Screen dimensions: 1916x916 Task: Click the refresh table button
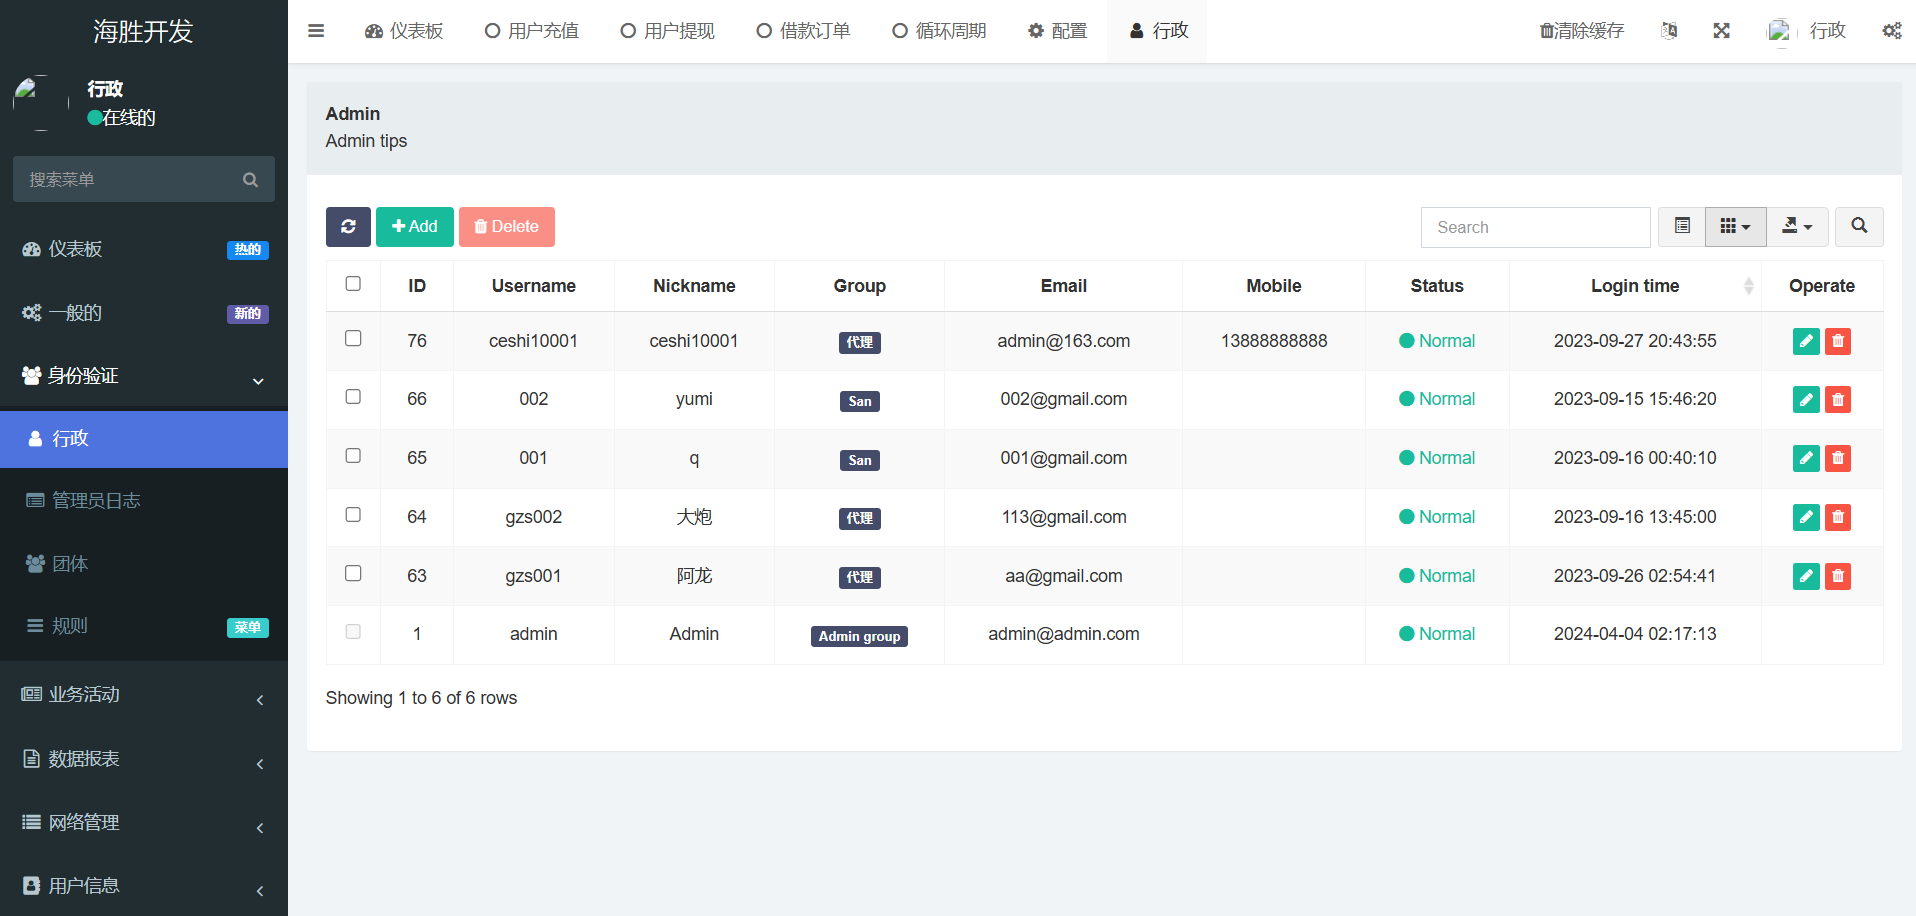point(348,227)
